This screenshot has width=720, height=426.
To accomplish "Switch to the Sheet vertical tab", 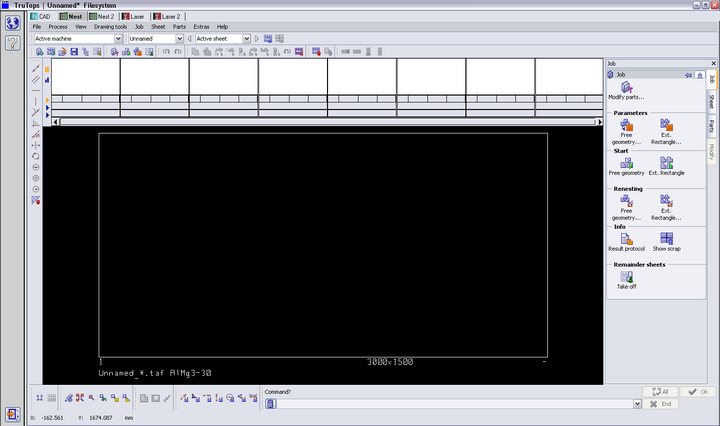I will tap(711, 101).
